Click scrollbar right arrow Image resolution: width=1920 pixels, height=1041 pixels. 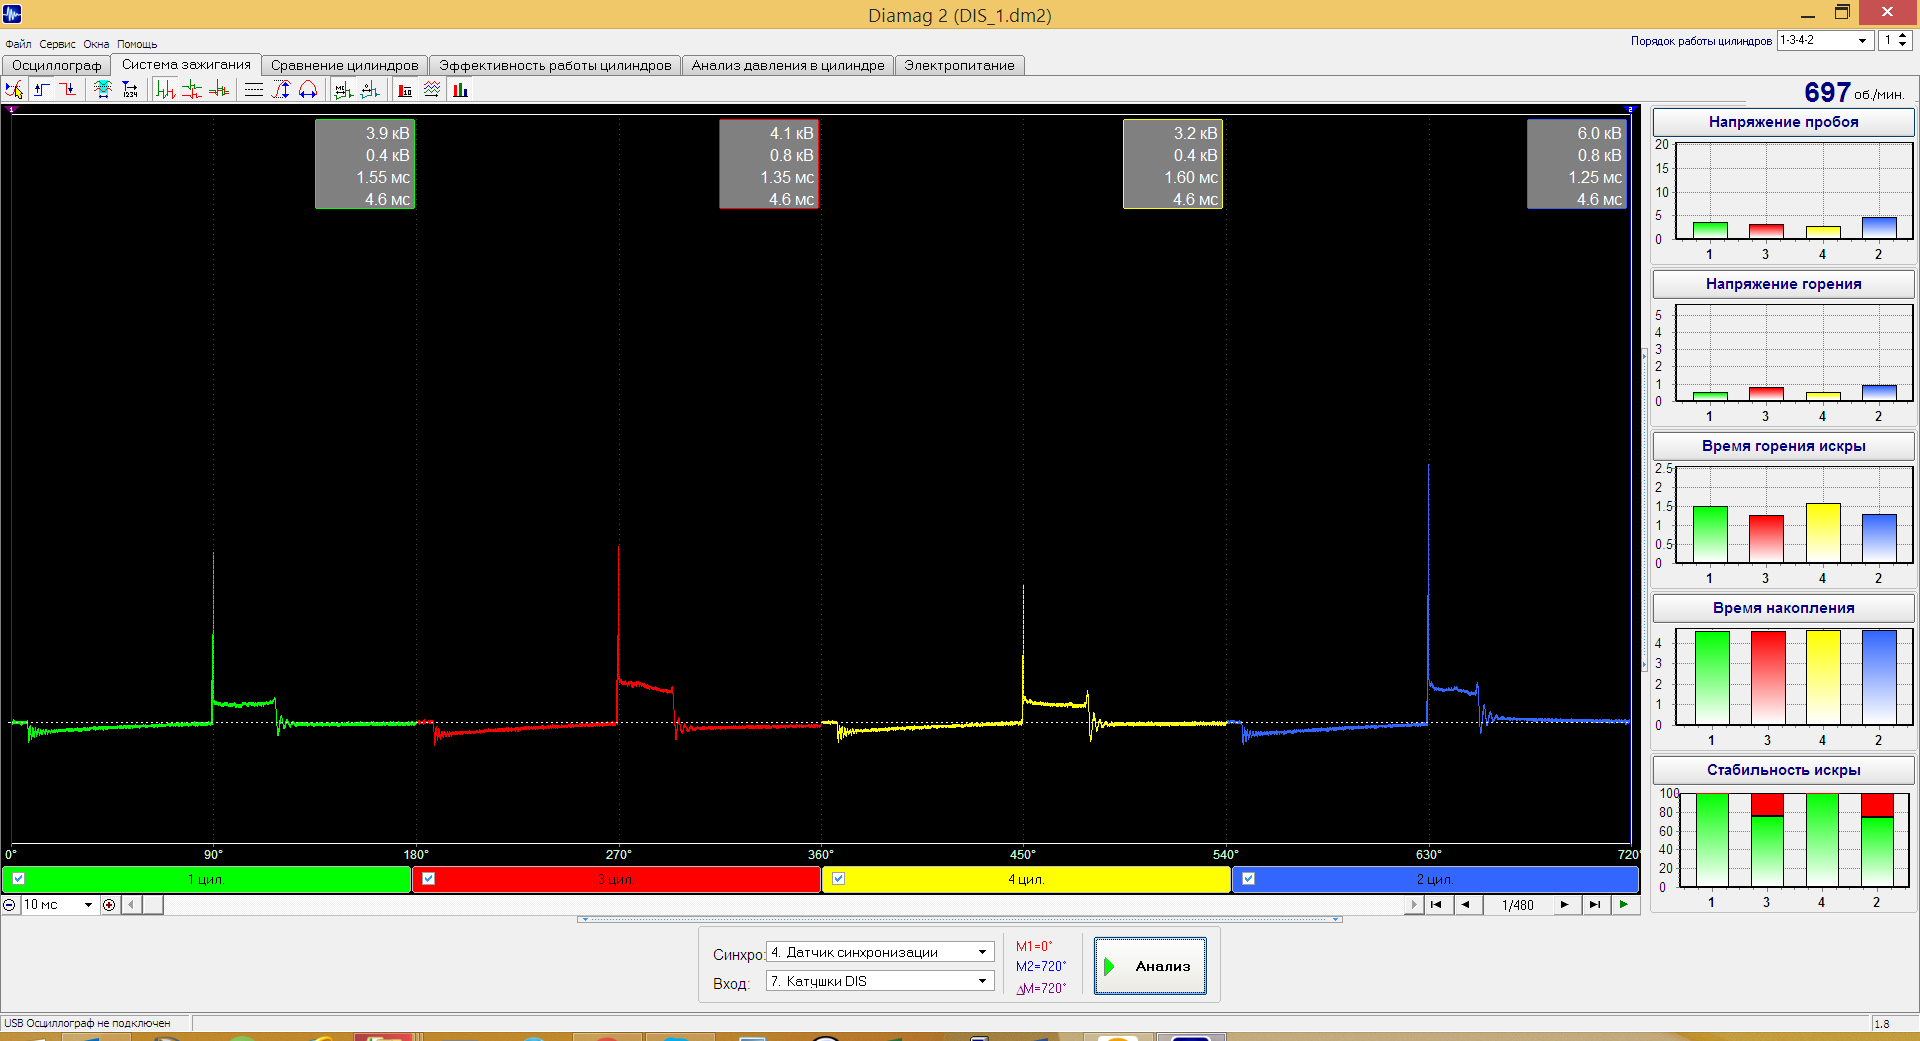pyautogui.click(x=1413, y=905)
